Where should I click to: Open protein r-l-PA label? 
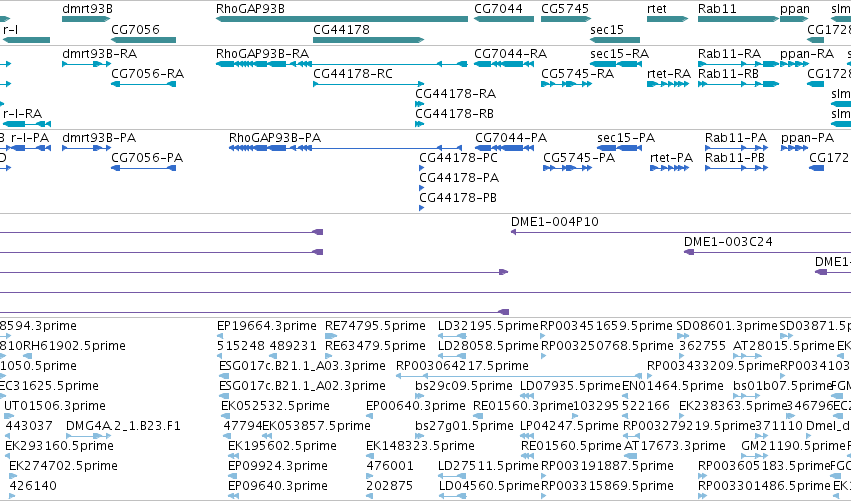[30, 138]
